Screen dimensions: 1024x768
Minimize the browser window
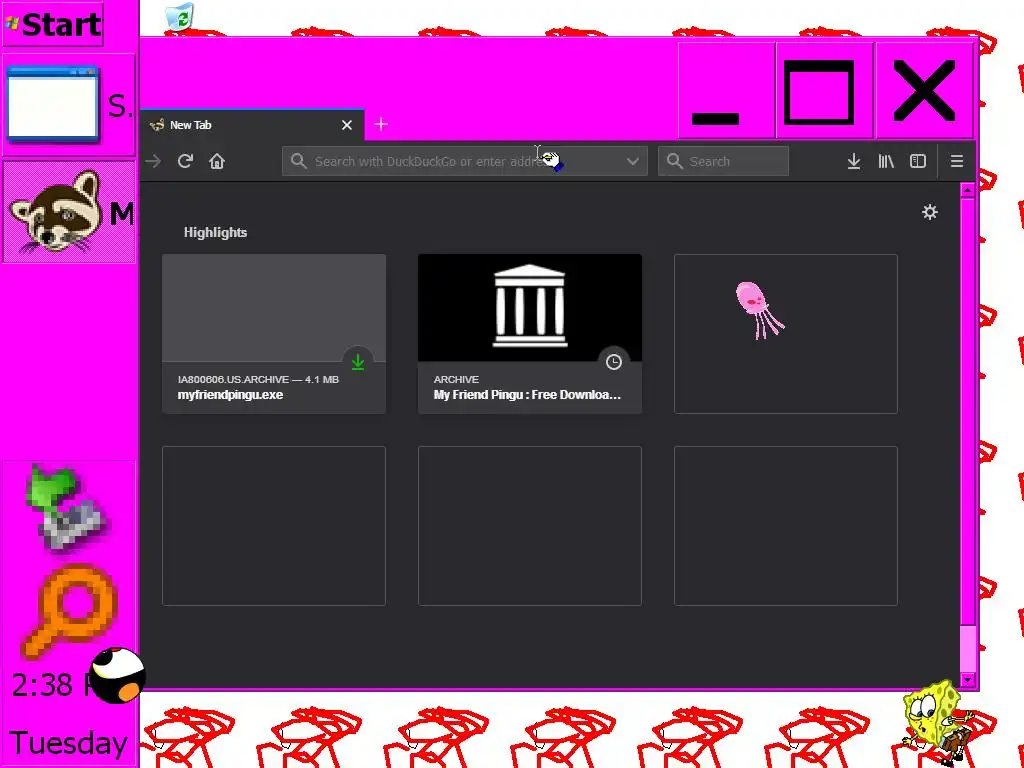pyautogui.click(x=726, y=90)
